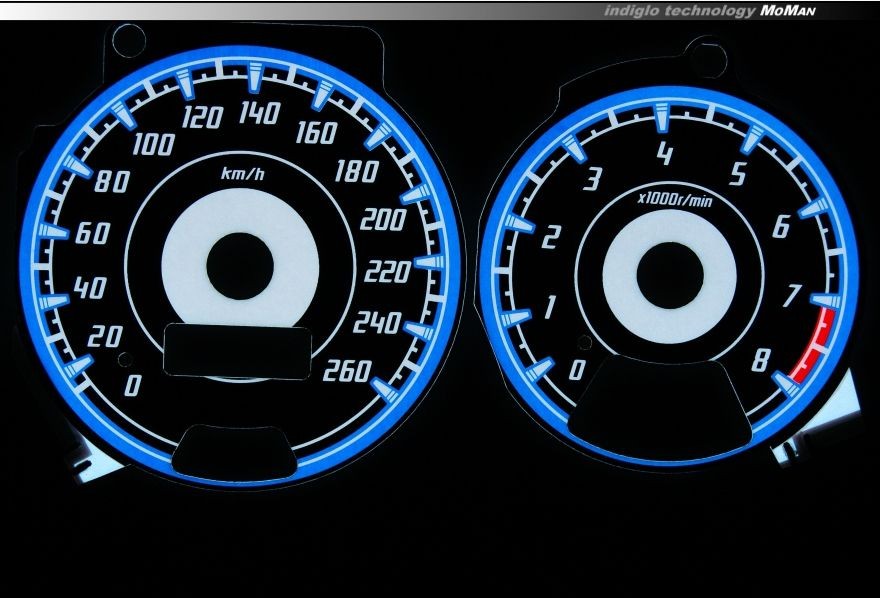Image resolution: width=880 pixels, height=598 pixels.
Task: Click the small mounting hole above speedometer
Action: tap(127, 40)
